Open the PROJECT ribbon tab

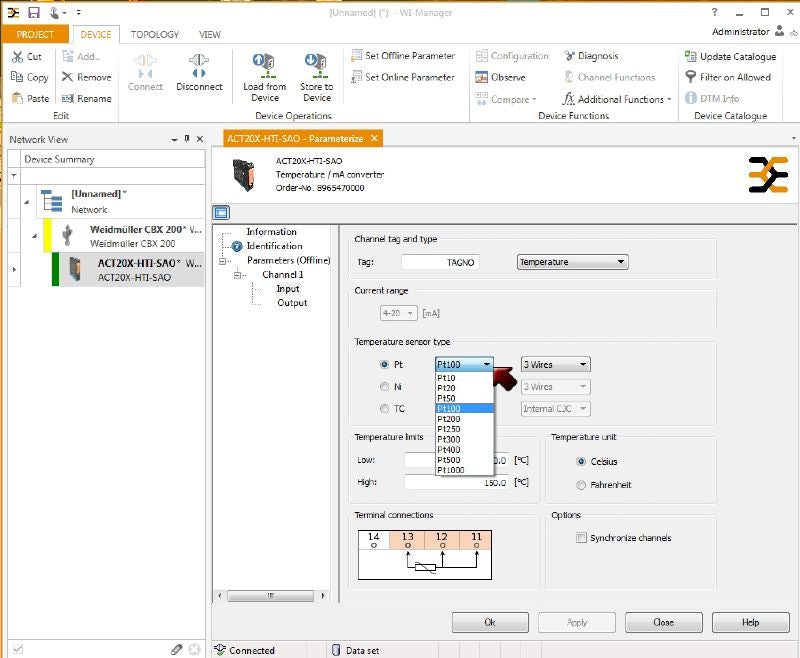(35, 34)
